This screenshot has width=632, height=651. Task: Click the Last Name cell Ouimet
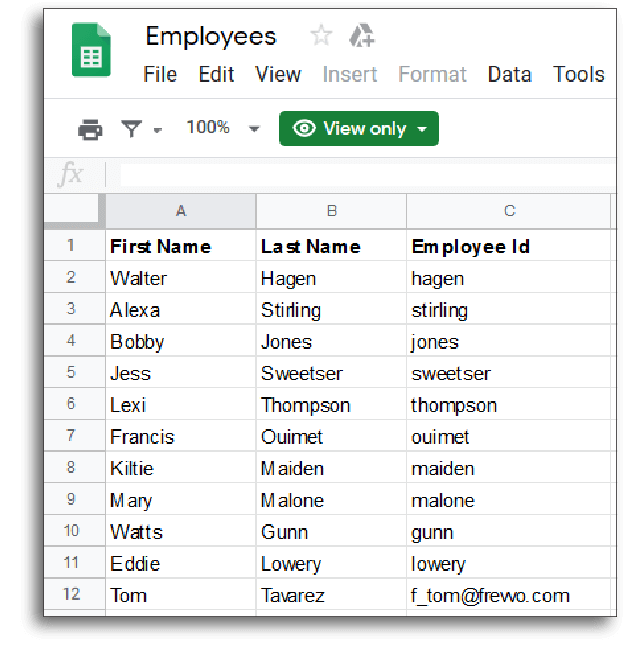[331, 436]
